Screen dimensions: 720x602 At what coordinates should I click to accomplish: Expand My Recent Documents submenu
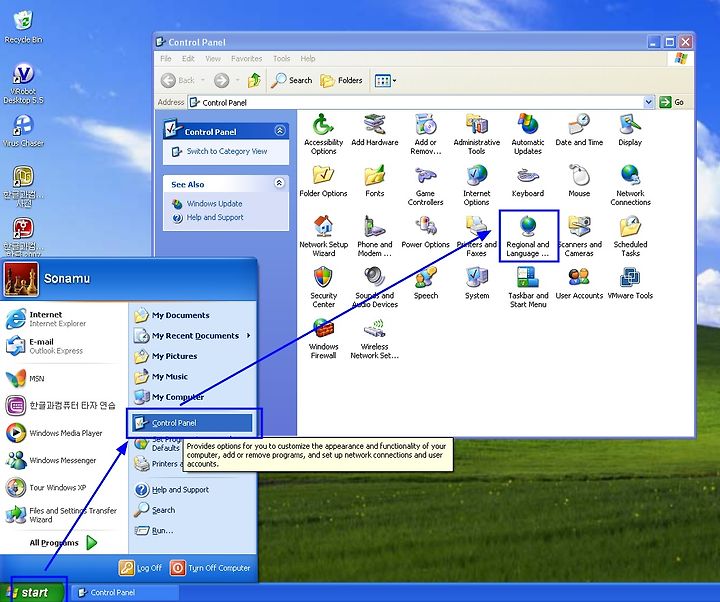pyautogui.click(x=248, y=336)
